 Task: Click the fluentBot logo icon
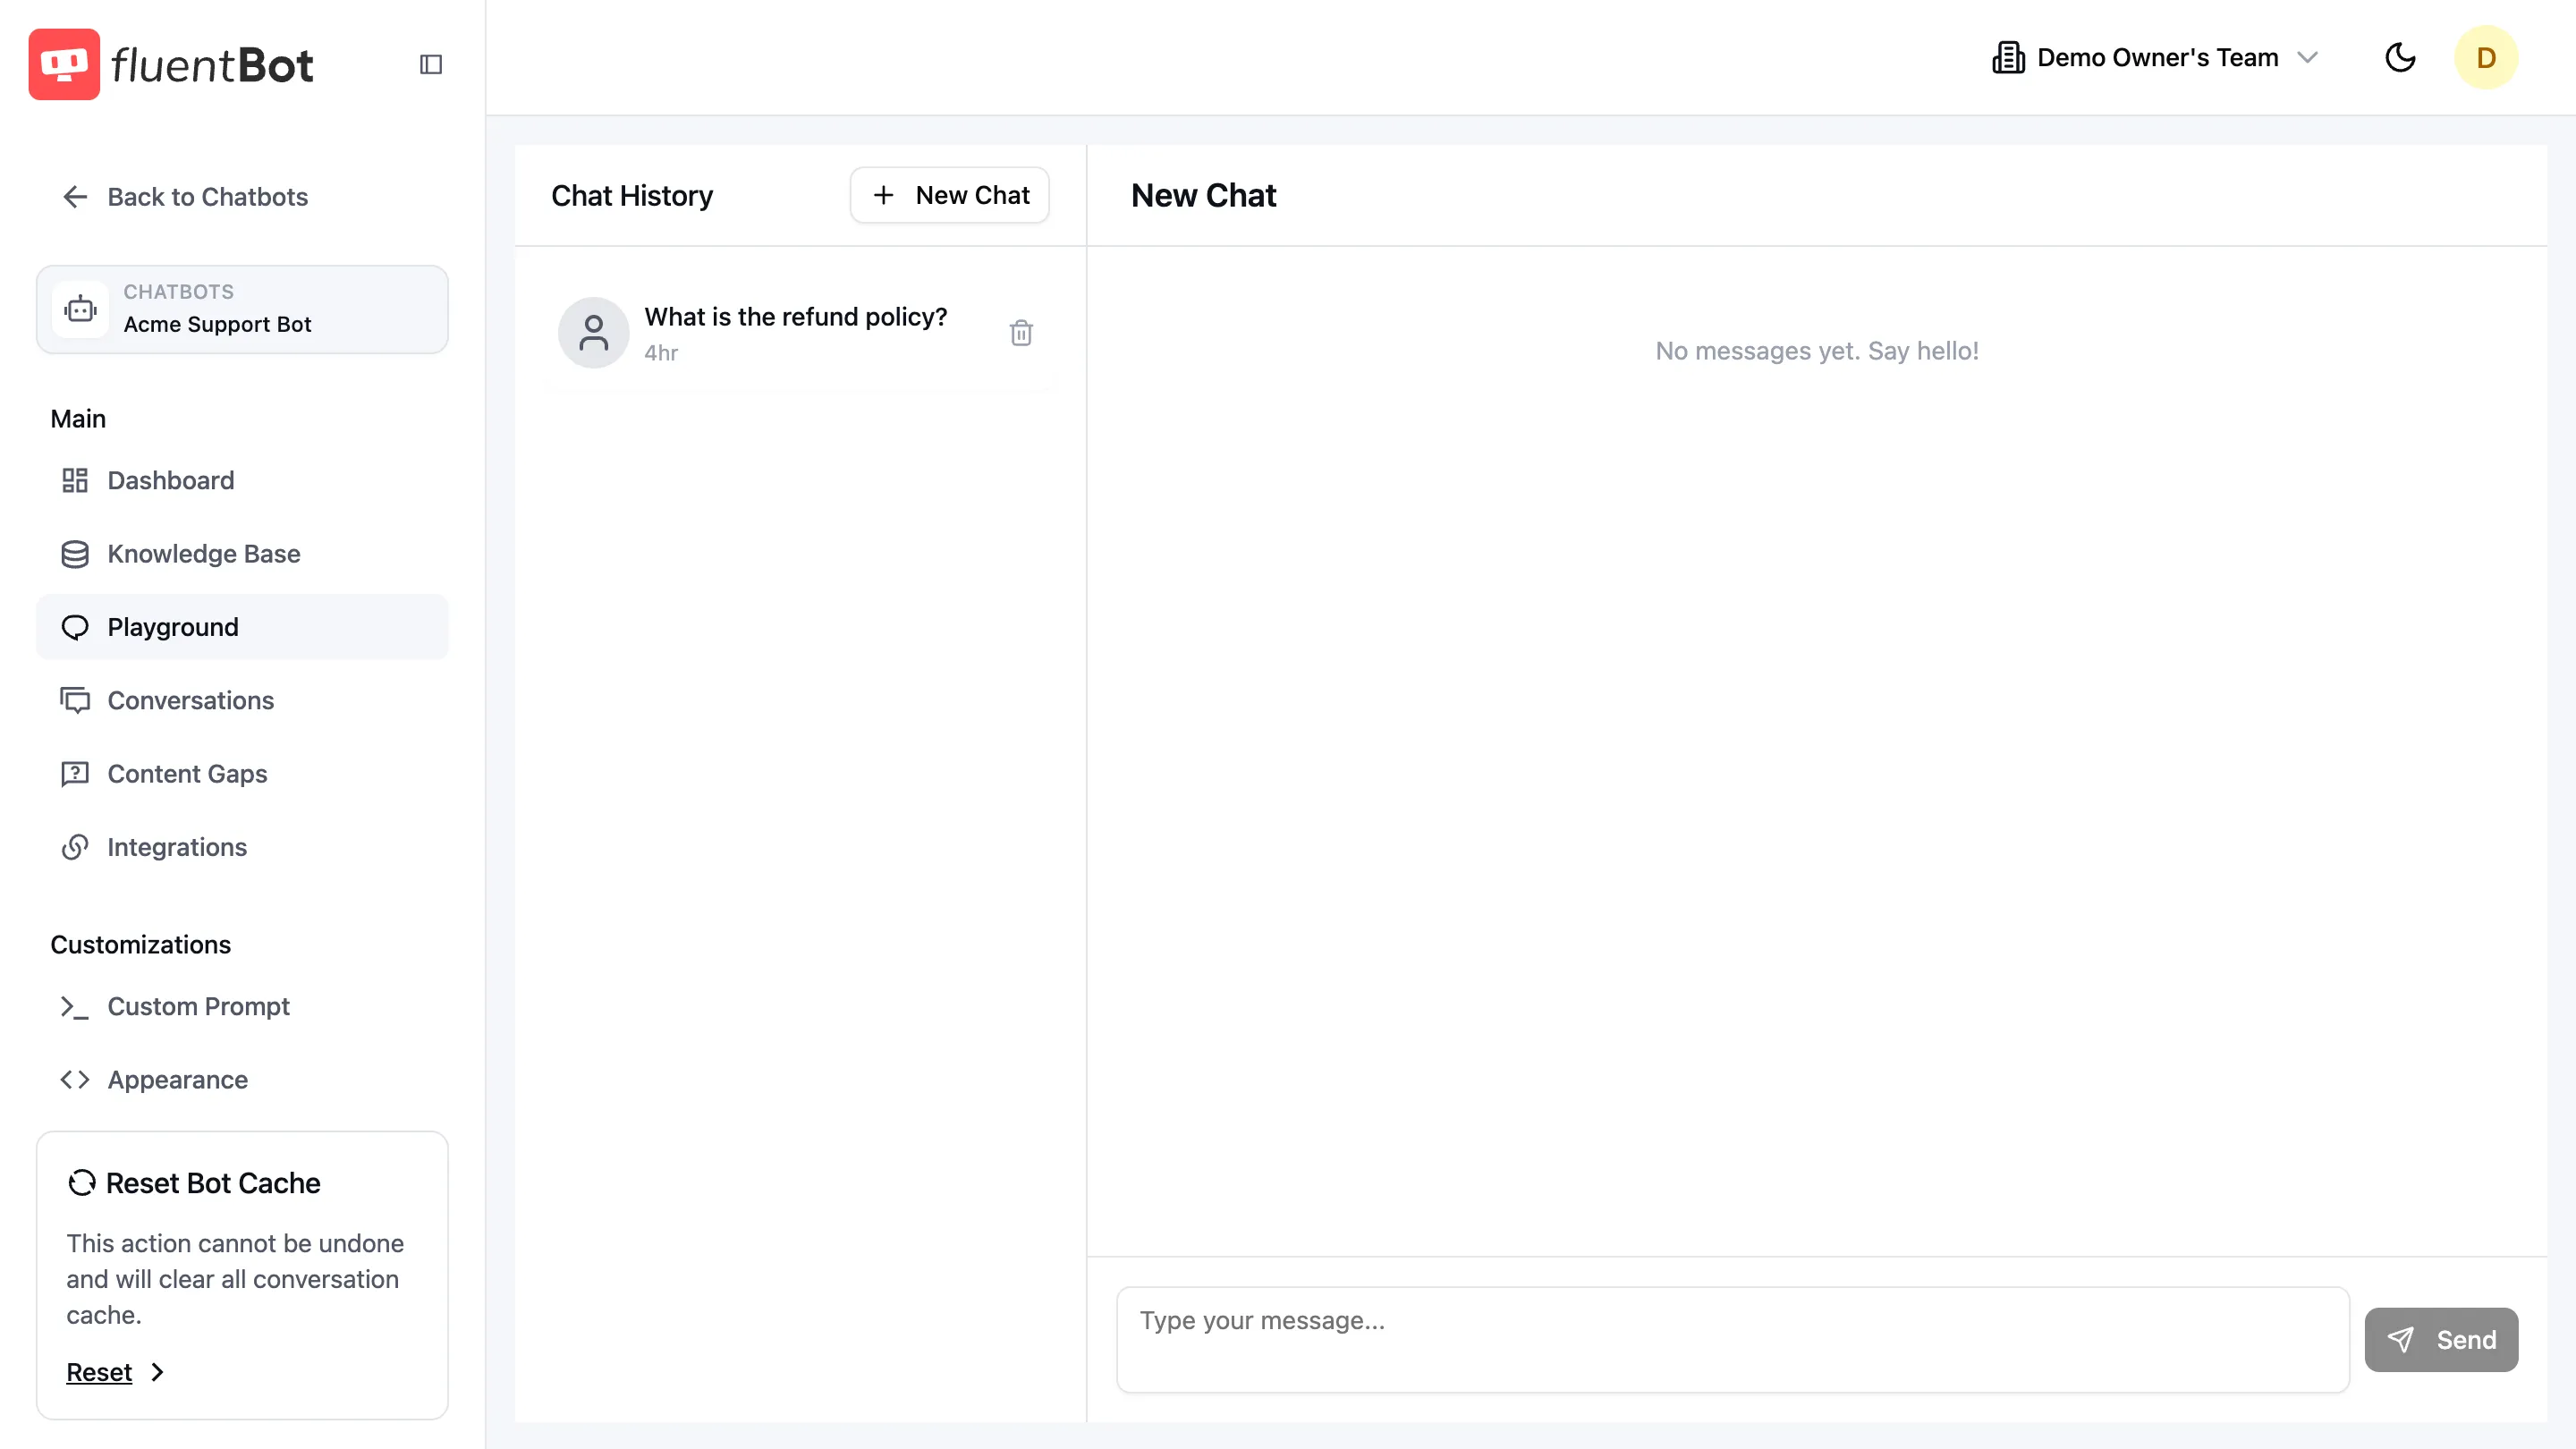64,64
